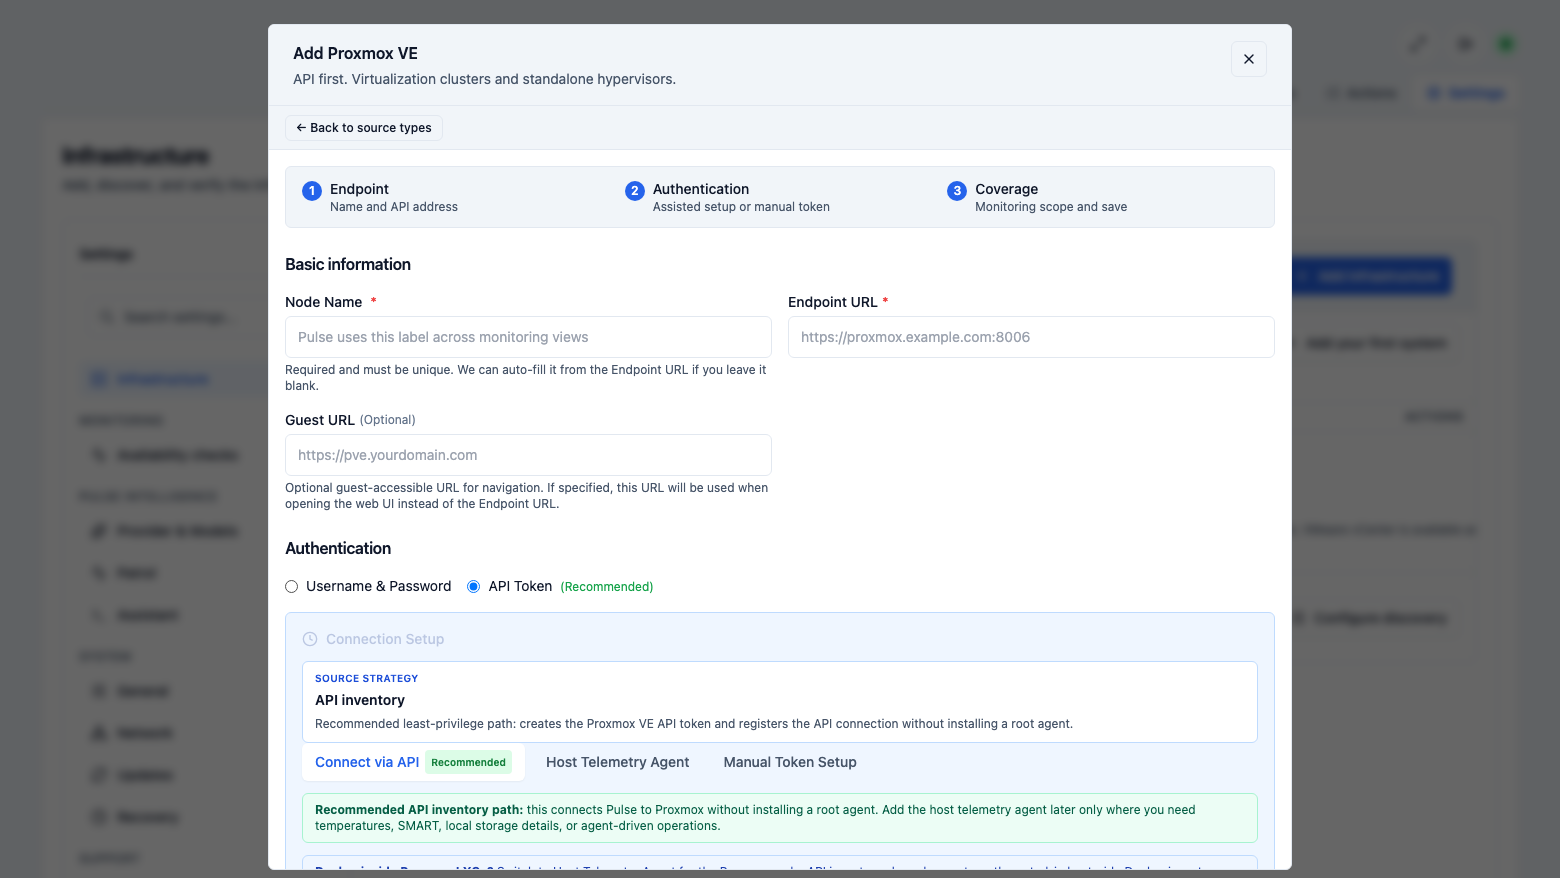
Task: Click the Basic information heading
Action: tap(348, 264)
